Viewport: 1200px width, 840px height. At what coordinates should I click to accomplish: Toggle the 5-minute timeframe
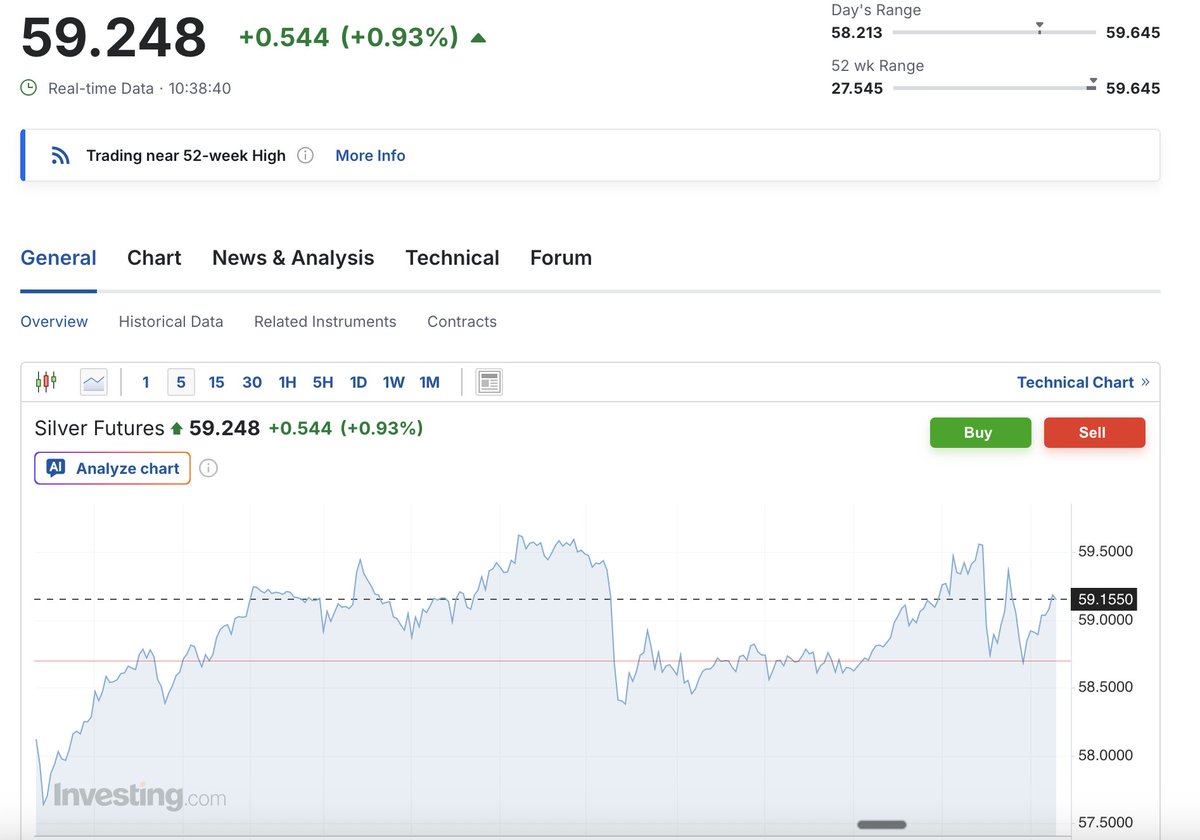tap(181, 381)
